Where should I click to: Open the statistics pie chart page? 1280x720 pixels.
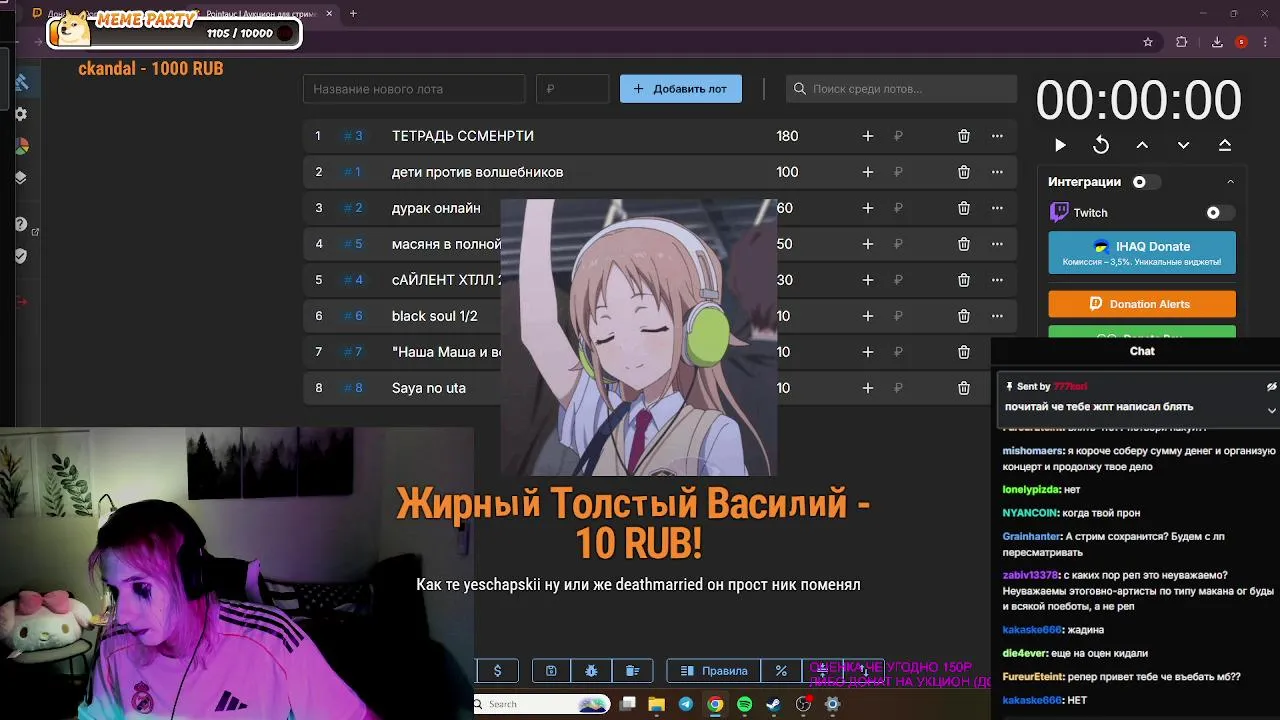21,146
